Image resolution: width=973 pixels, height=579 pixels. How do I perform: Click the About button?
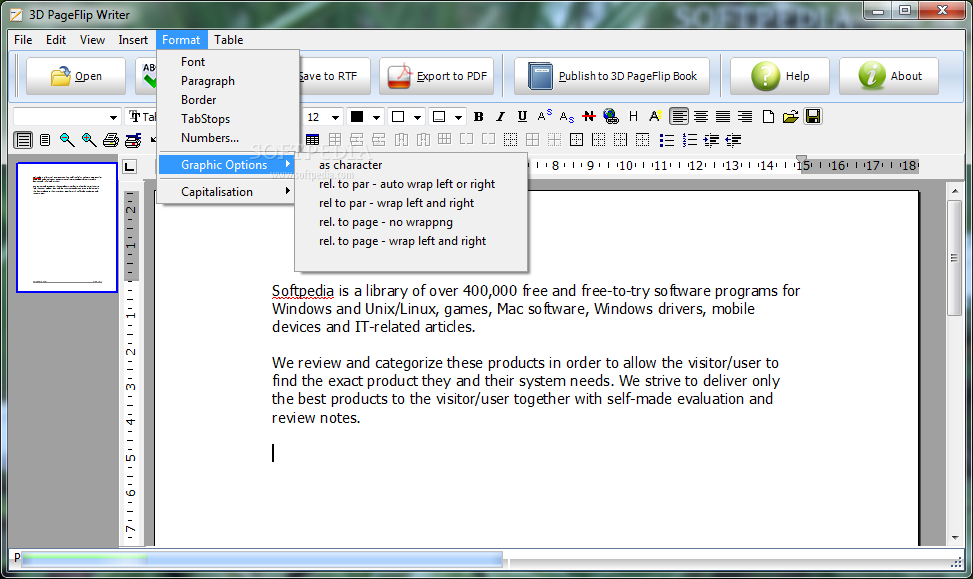(x=889, y=76)
